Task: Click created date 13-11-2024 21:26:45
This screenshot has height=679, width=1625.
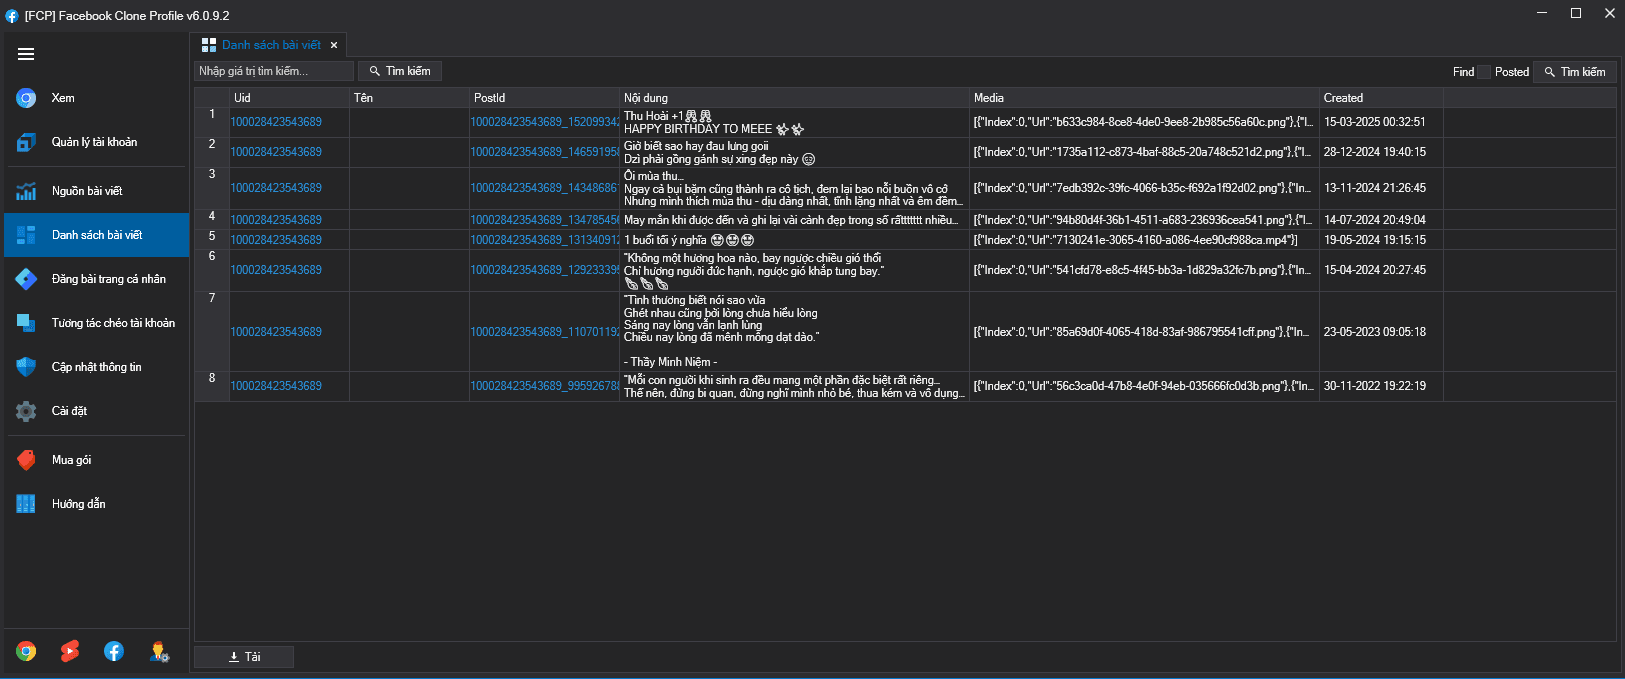Action: [1375, 188]
